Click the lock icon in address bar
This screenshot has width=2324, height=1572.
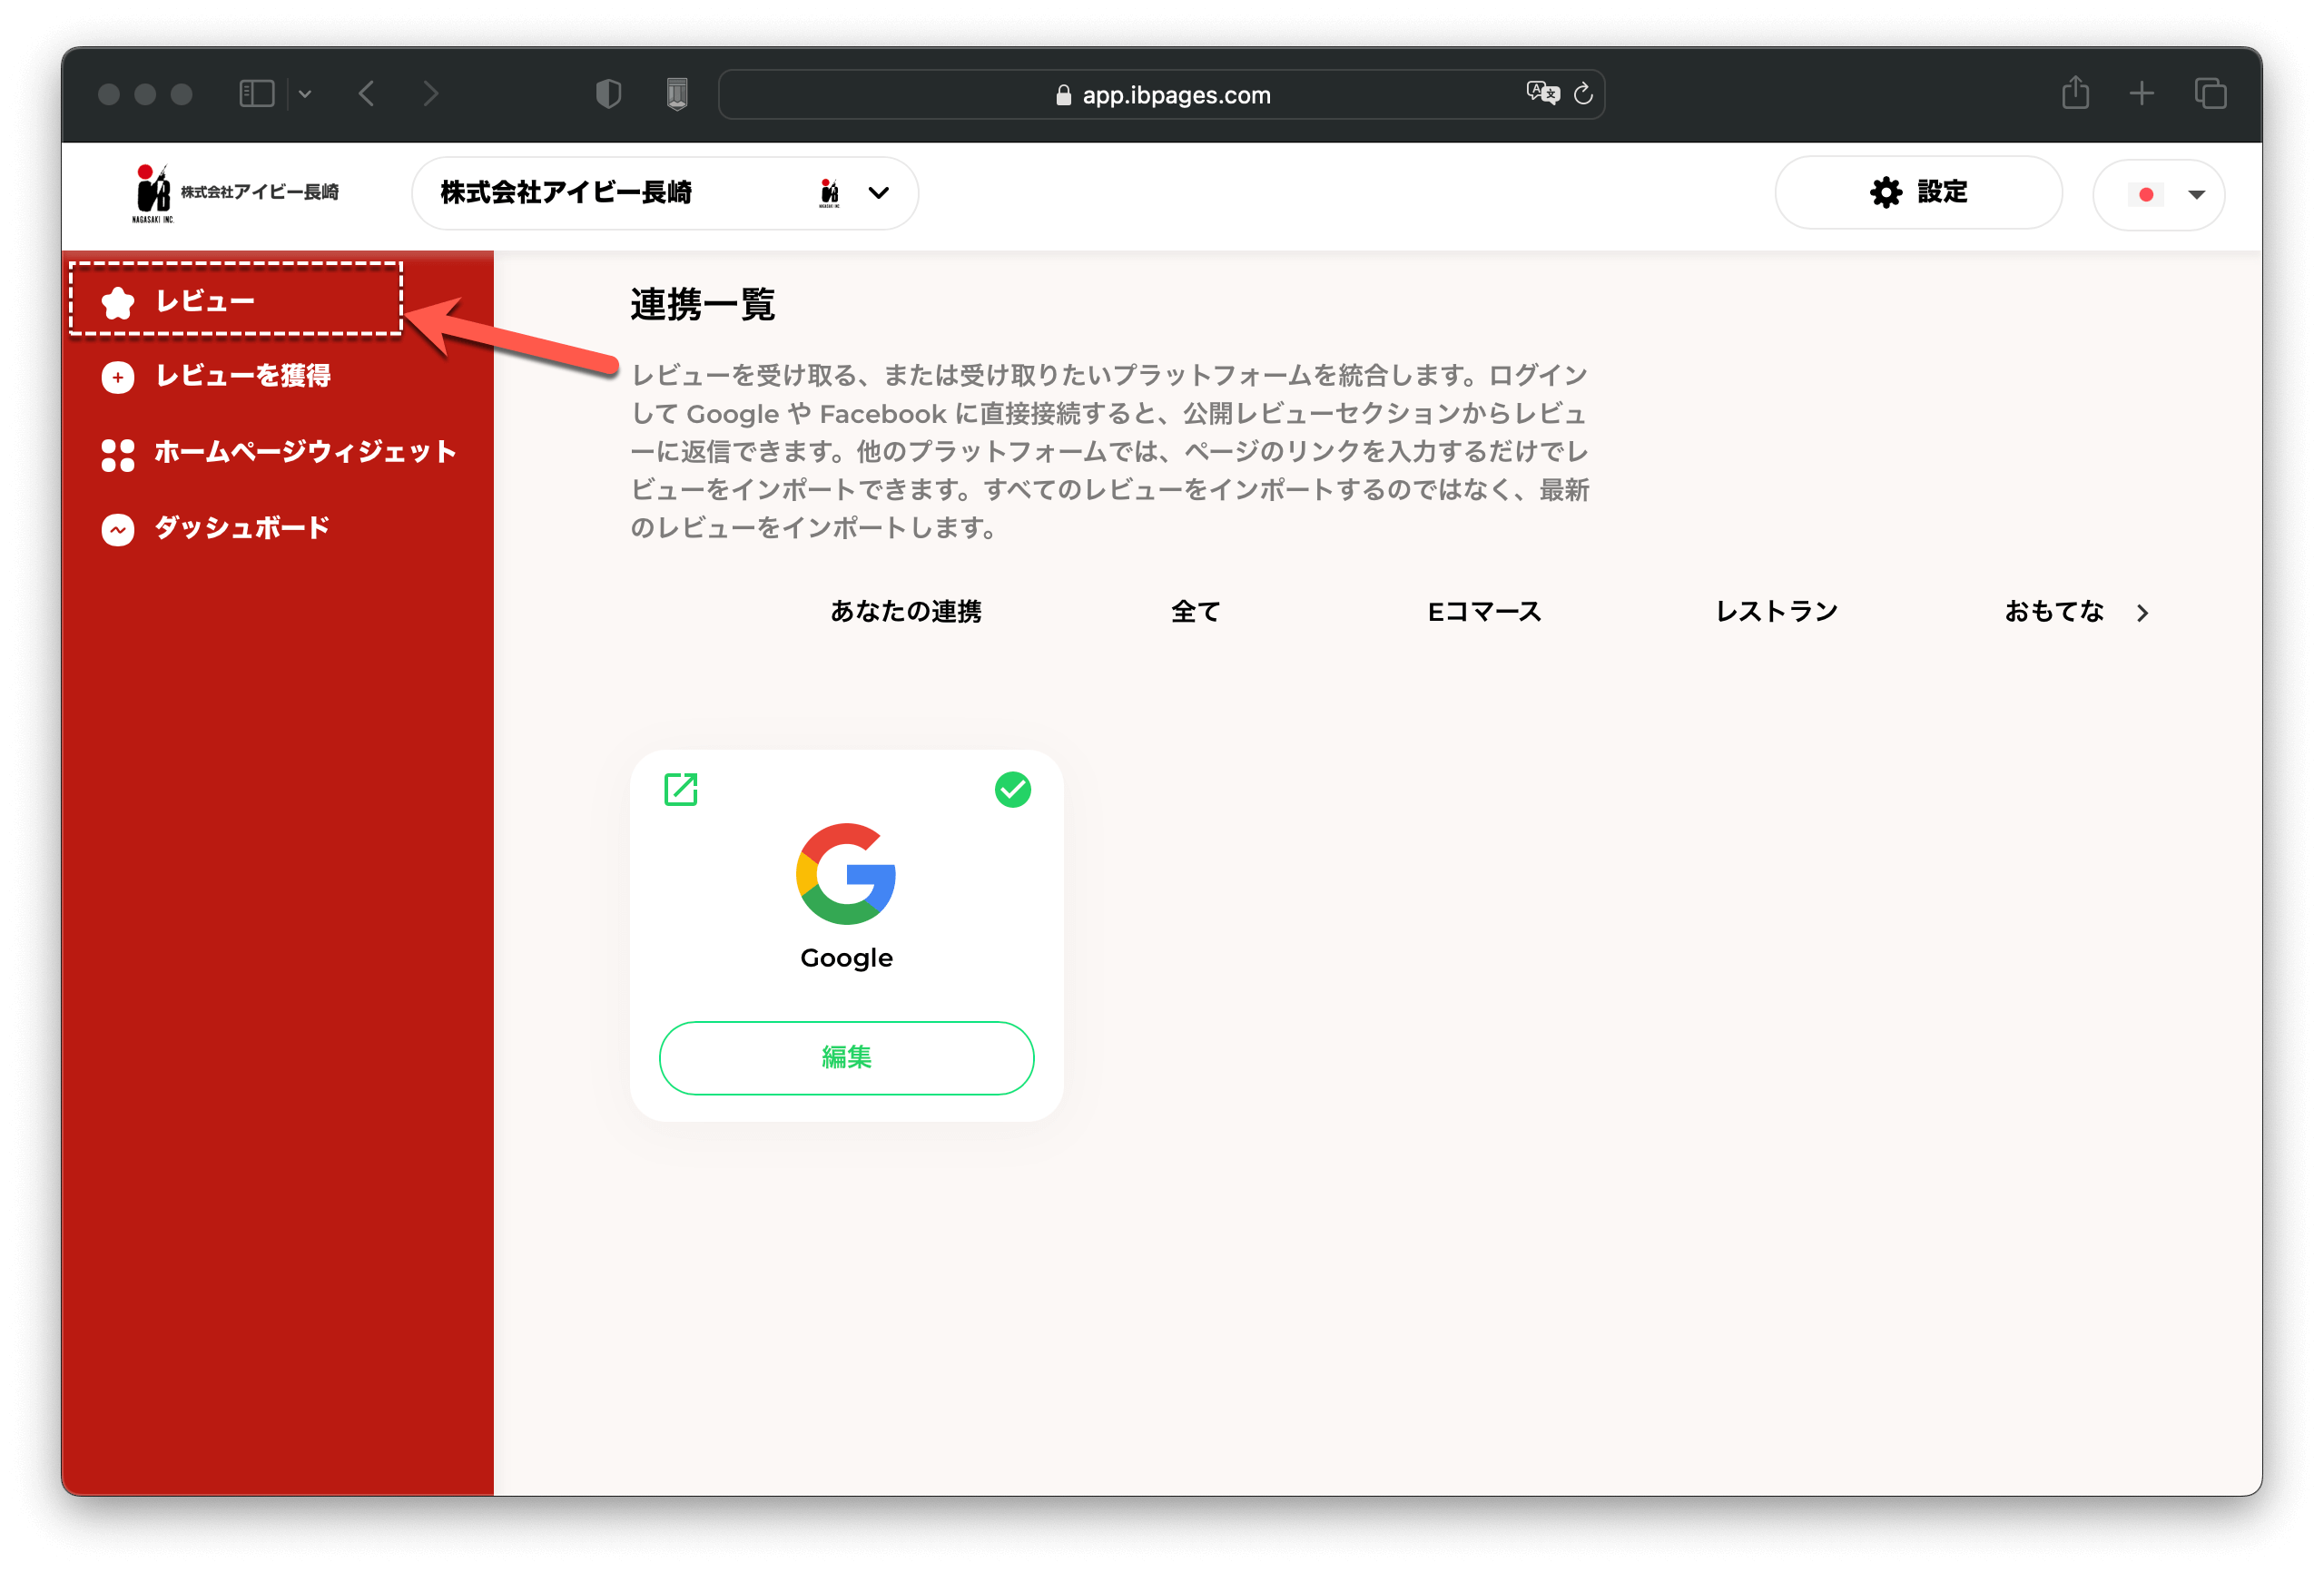(1063, 95)
